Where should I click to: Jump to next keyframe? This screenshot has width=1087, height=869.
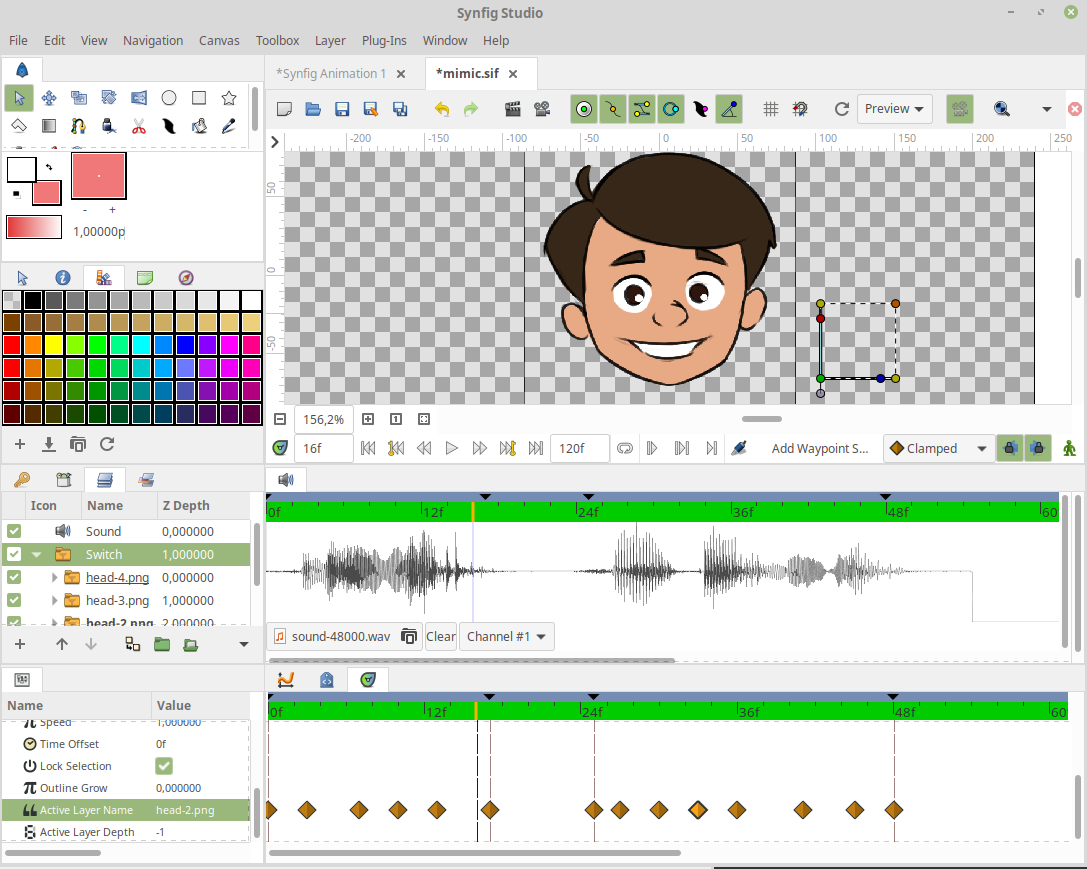click(507, 448)
